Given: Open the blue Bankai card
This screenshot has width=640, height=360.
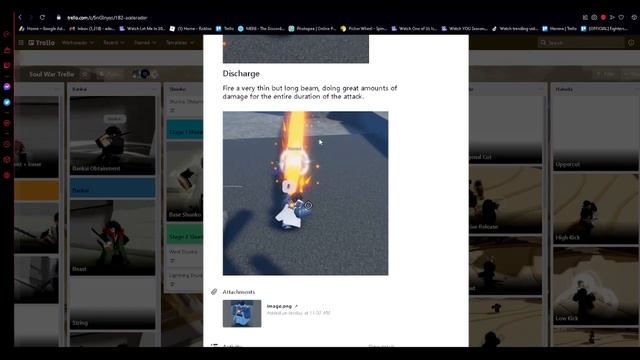Looking at the screenshot, I should coord(113,188).
